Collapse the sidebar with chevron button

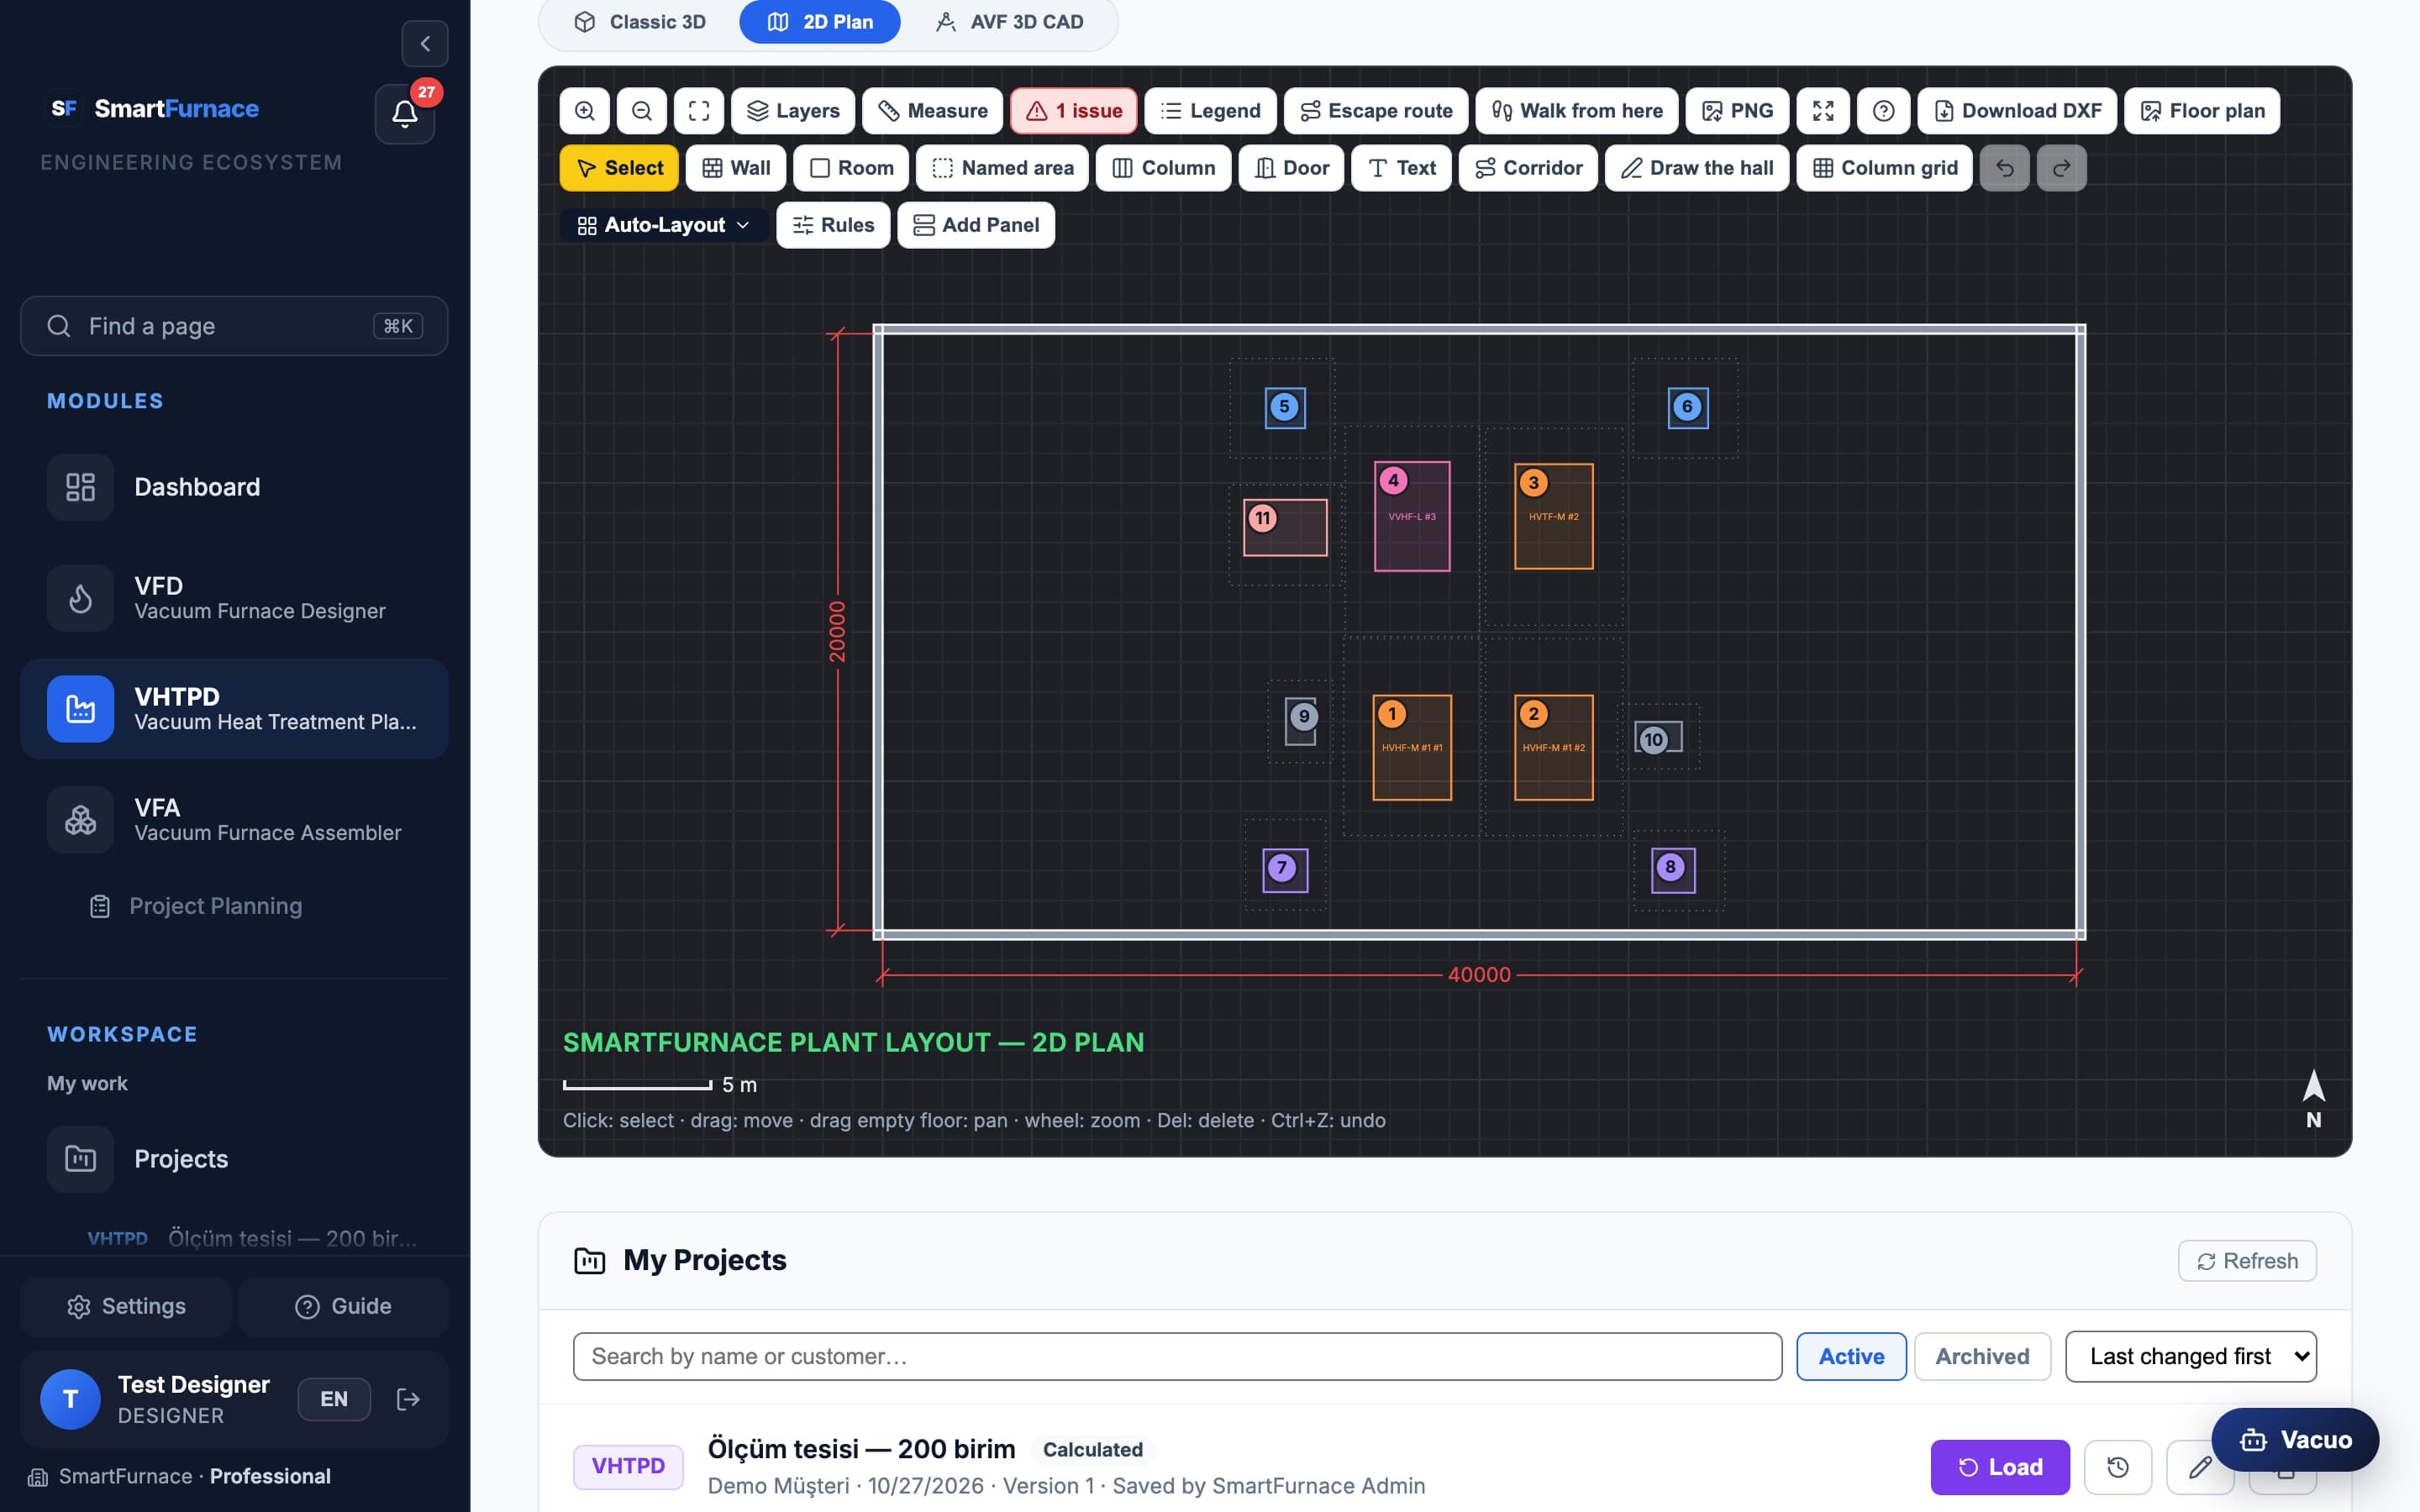click(425, 44)
